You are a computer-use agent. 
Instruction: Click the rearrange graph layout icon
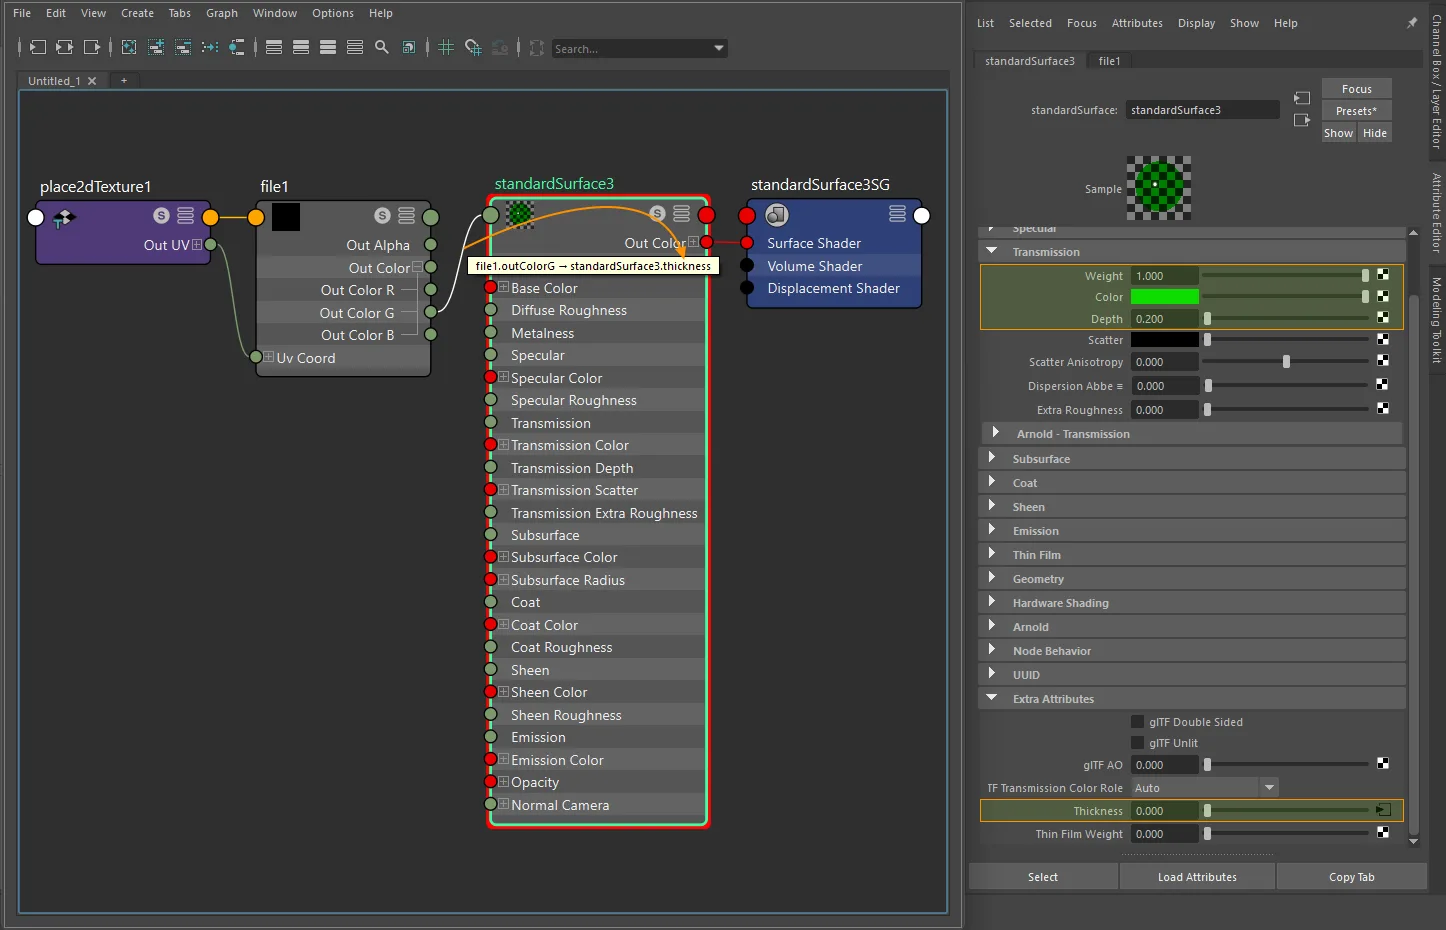[x=210, y=47]
